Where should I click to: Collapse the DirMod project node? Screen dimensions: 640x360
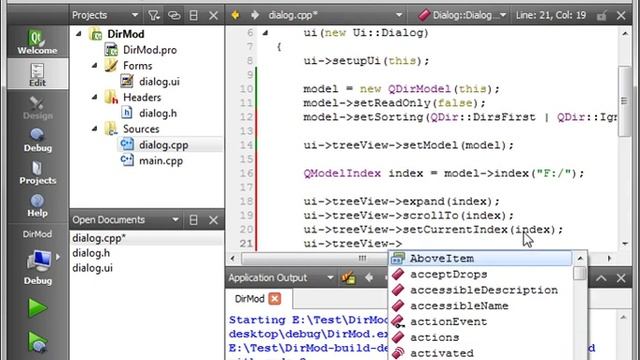(x=79, y=34)
